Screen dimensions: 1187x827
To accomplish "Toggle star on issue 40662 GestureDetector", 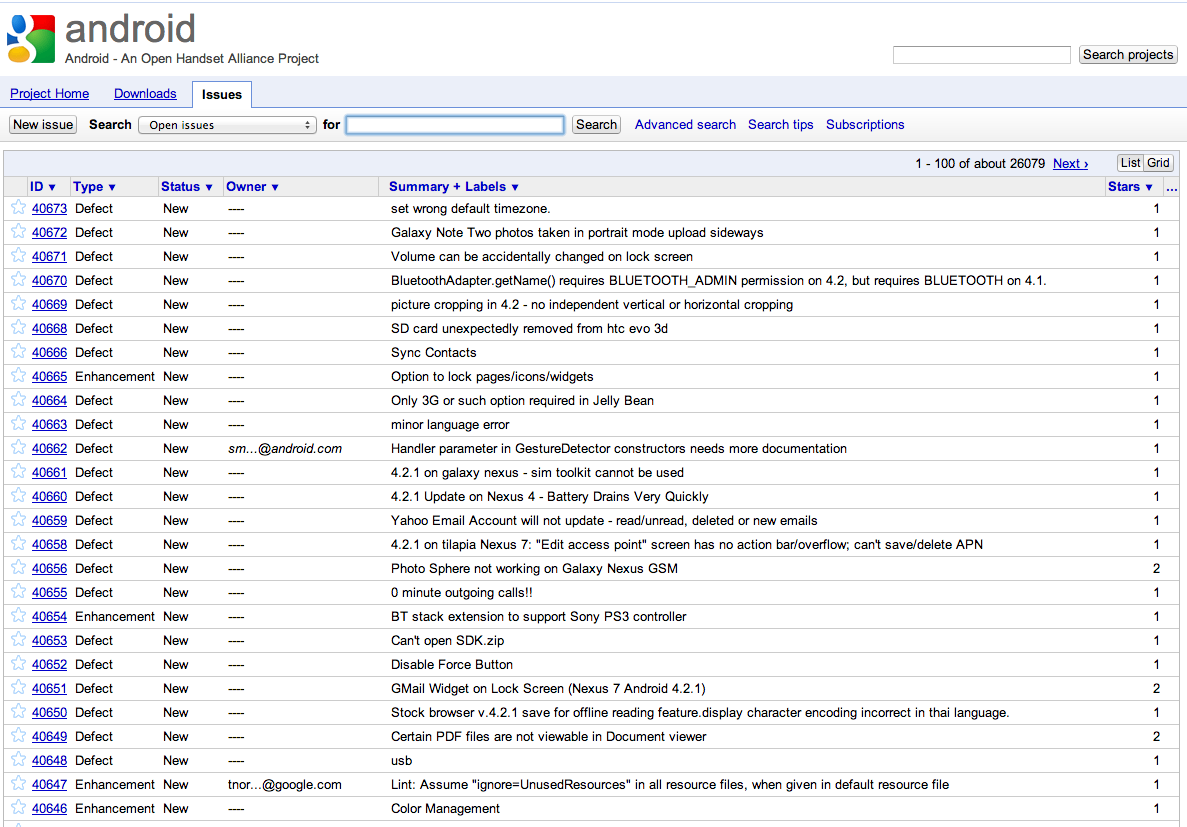I will pyautogui.click(x=18, y=448).
